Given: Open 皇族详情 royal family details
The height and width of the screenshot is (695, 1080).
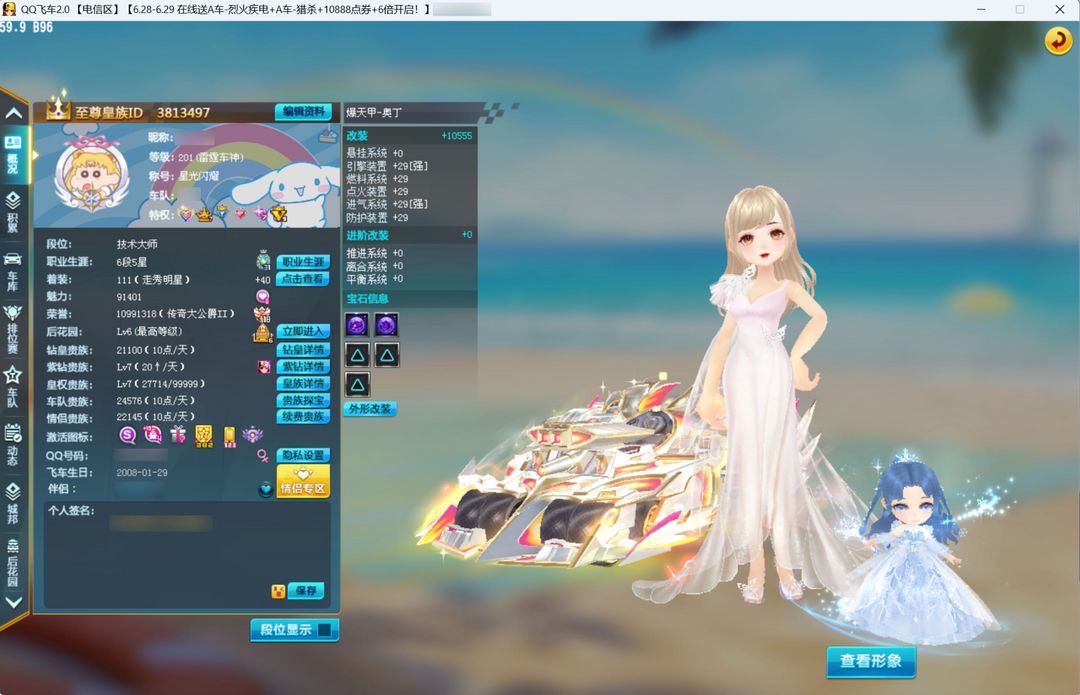Looking at the screenshot, I should pyautogui.click(x=303, y=384).
